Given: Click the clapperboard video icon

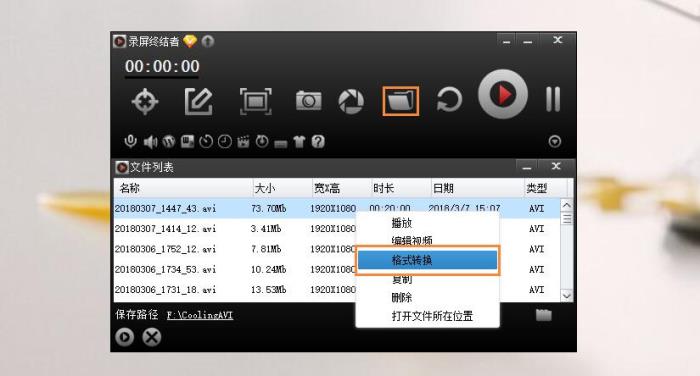Looking at the screenshot, I should point(243,142).
